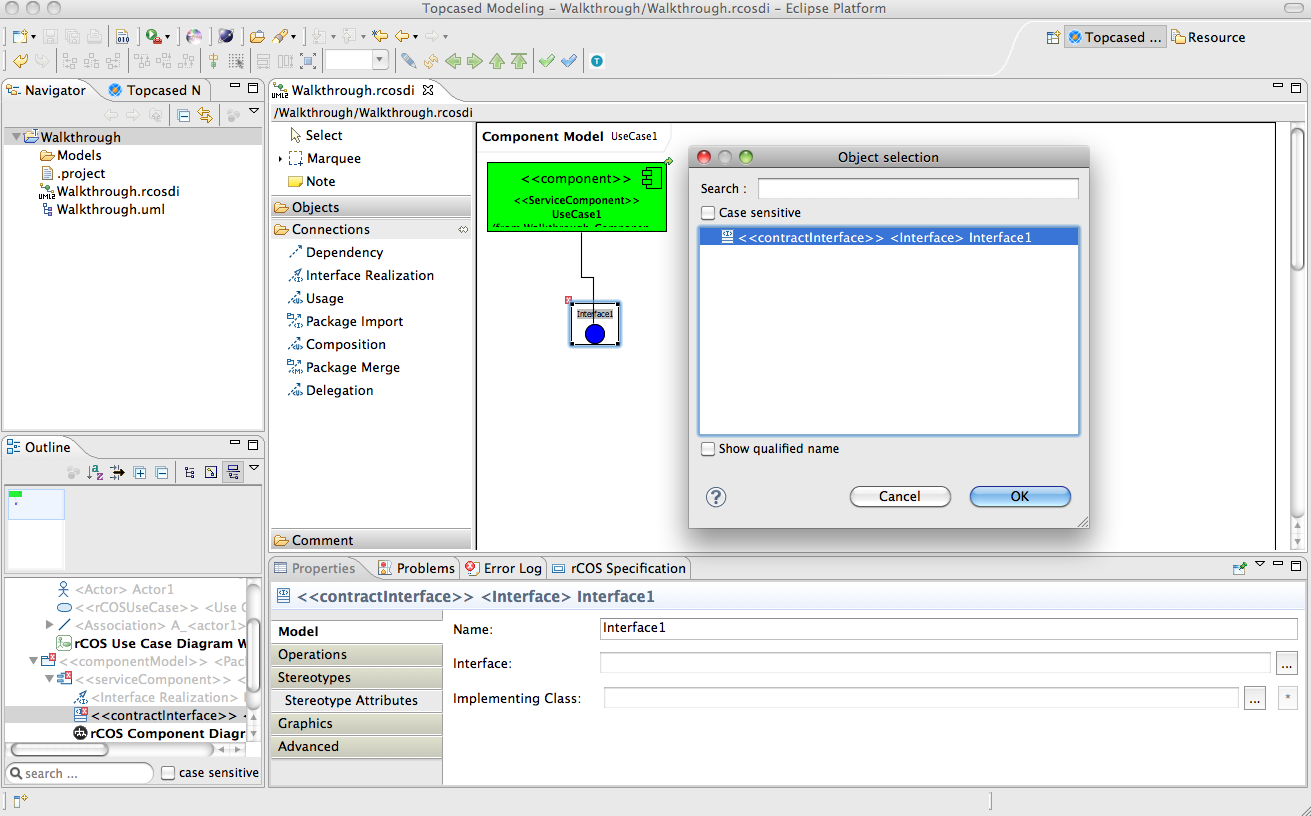Toggle combined overview and tree view in Outline
The width and height of the screenshot is (1311, 816).
(233, 472)
